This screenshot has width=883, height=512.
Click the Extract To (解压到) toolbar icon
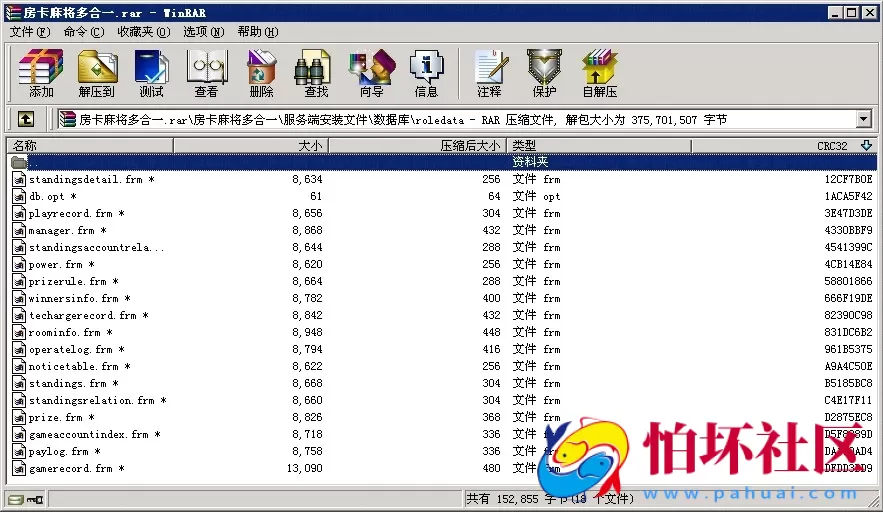(96, 73)
